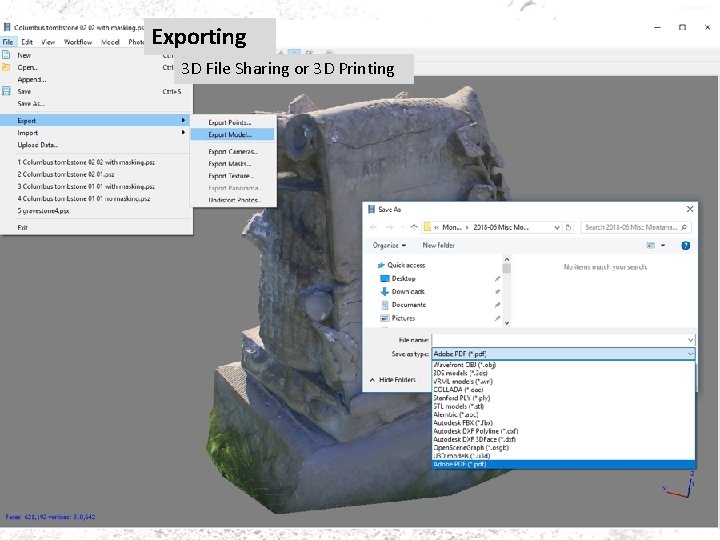The height and width of the screenshot is (540, 720).
Task: Select Autodesk FBX (*.fbx) file type
Action: click(563, 423)
